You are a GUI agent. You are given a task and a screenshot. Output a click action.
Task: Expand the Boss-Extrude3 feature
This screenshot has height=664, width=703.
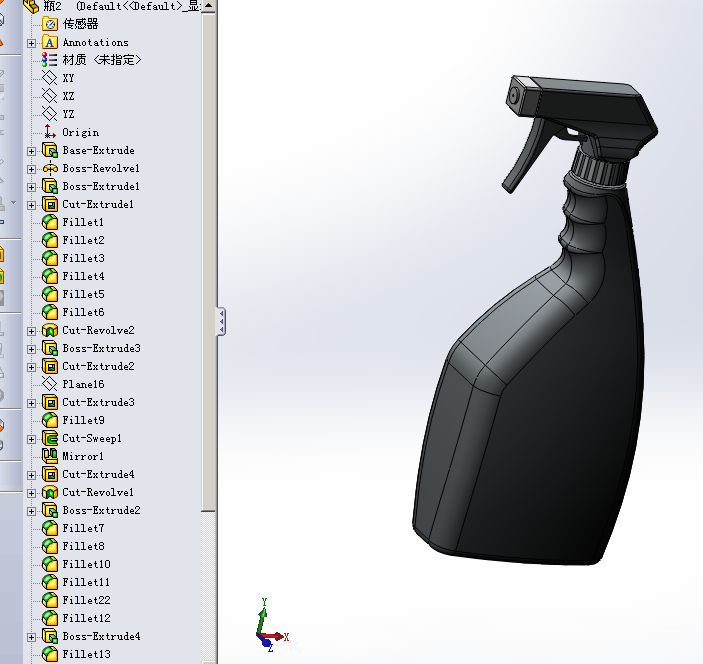click(x=31, y=349)
